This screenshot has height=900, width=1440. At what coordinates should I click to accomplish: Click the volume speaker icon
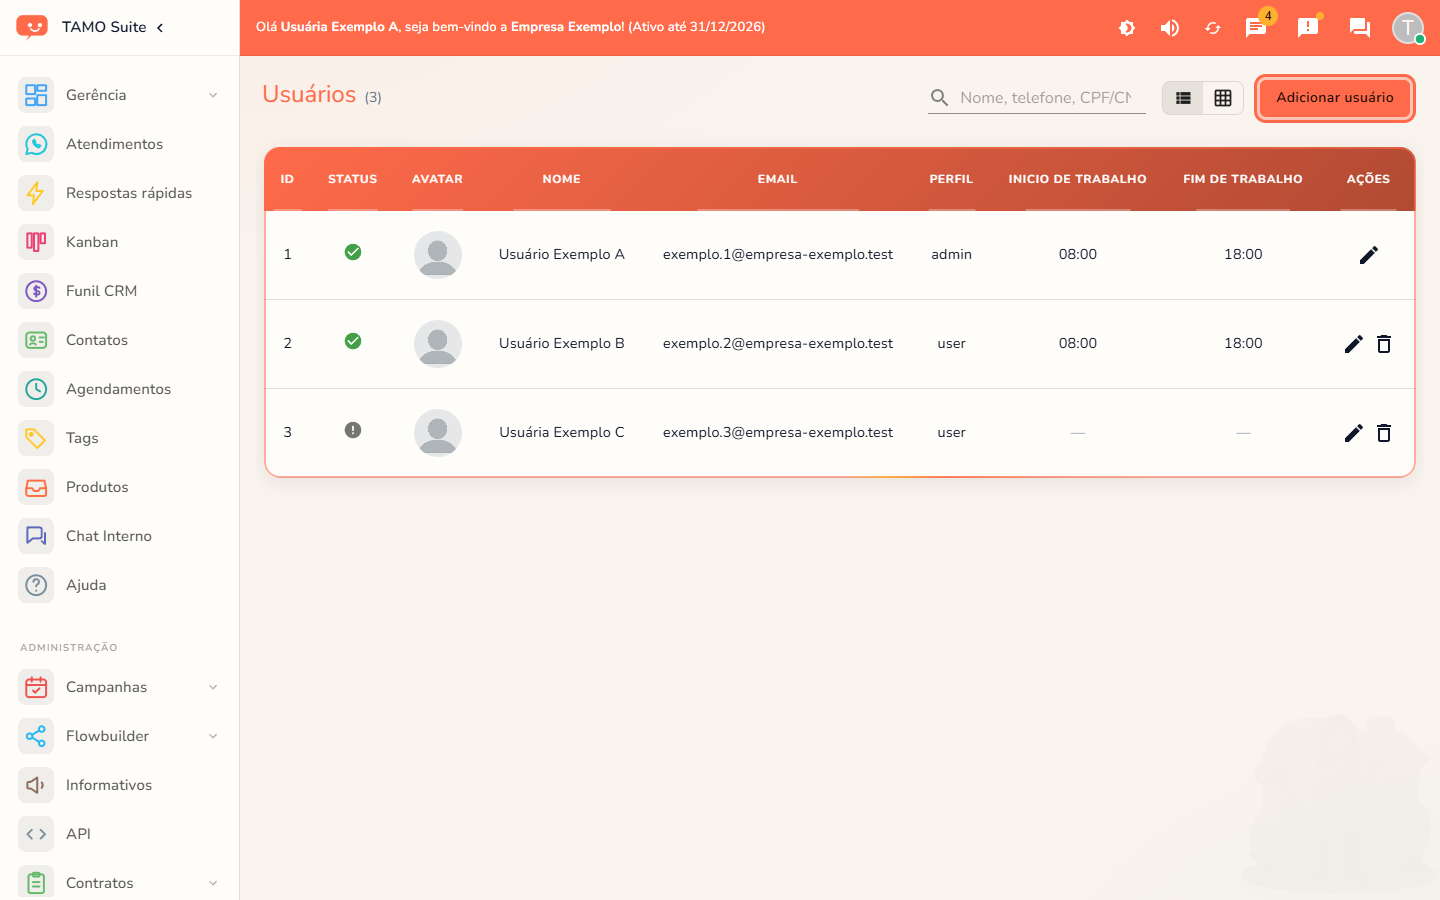(1170, 28)
